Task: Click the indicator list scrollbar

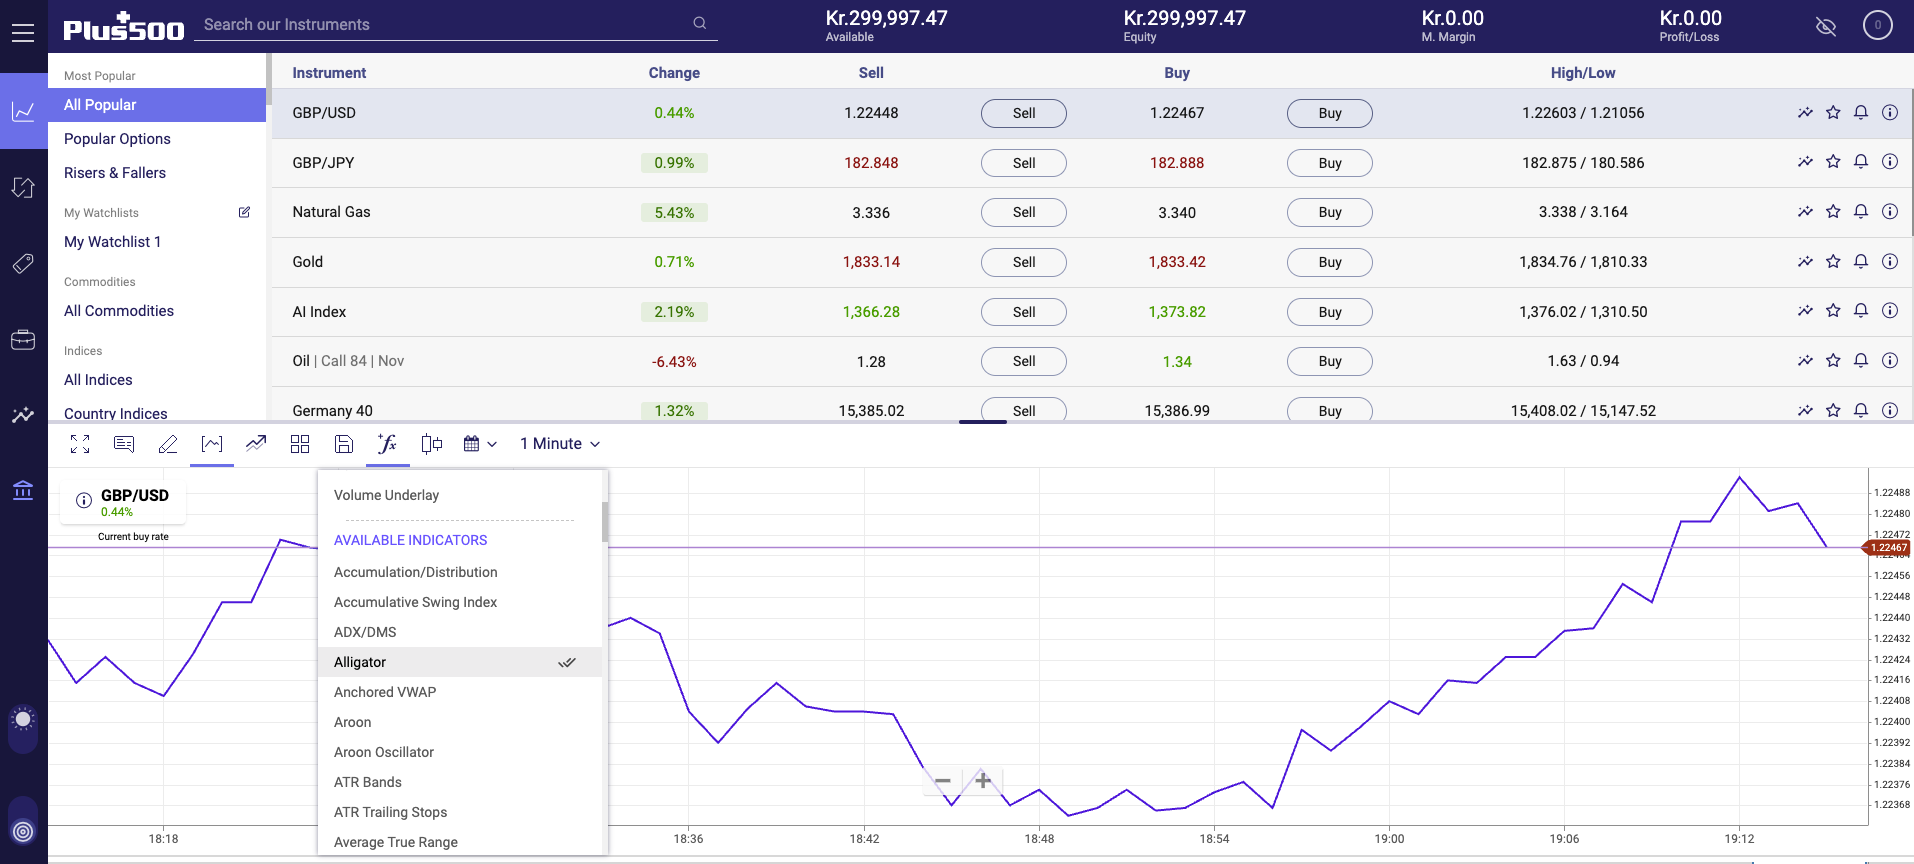Action: 604,521
